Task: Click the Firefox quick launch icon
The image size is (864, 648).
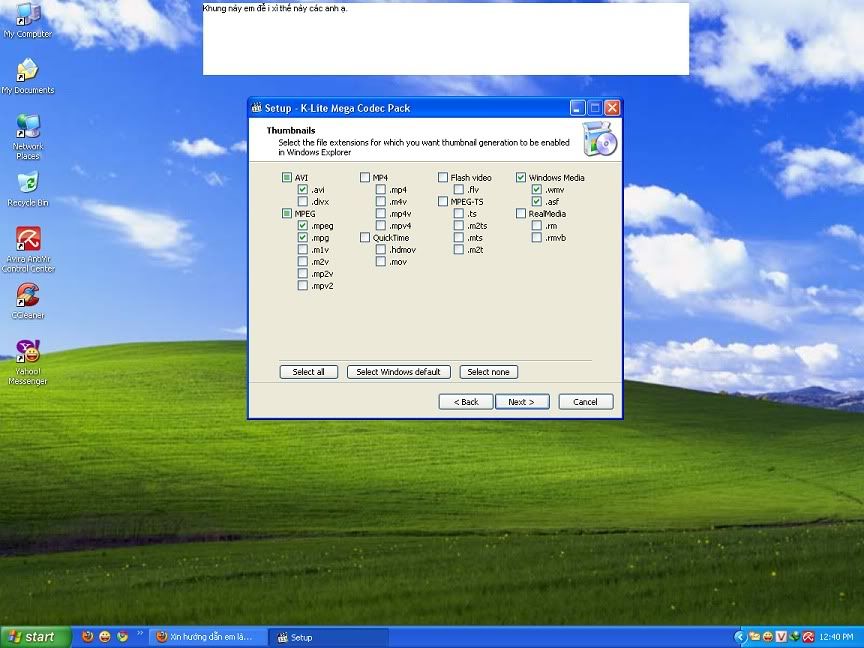Action: point(88,637)
